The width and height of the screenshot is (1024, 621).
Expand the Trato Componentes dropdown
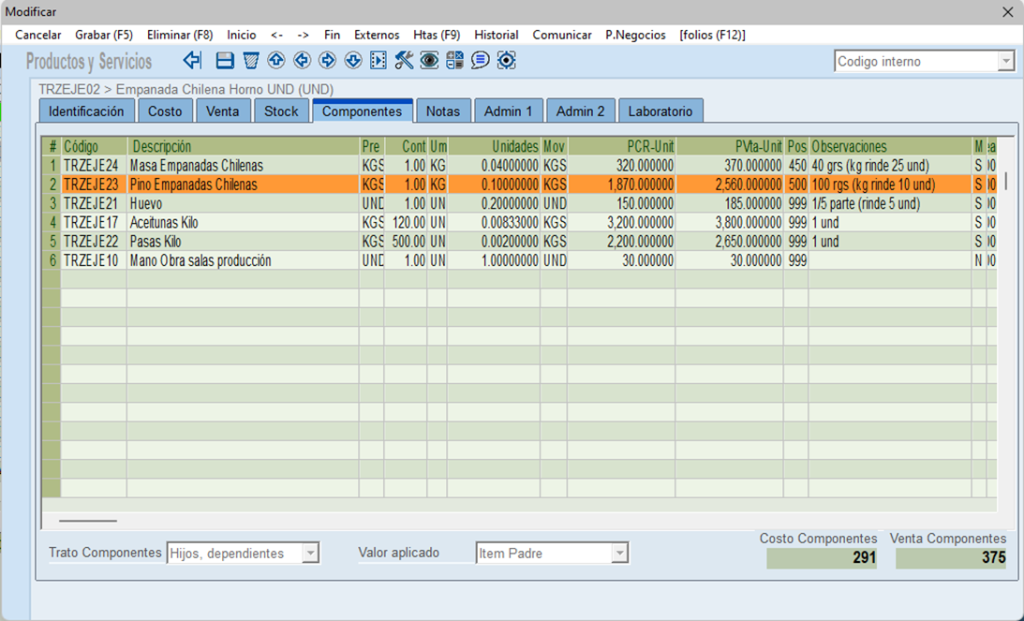pos(310,553)
